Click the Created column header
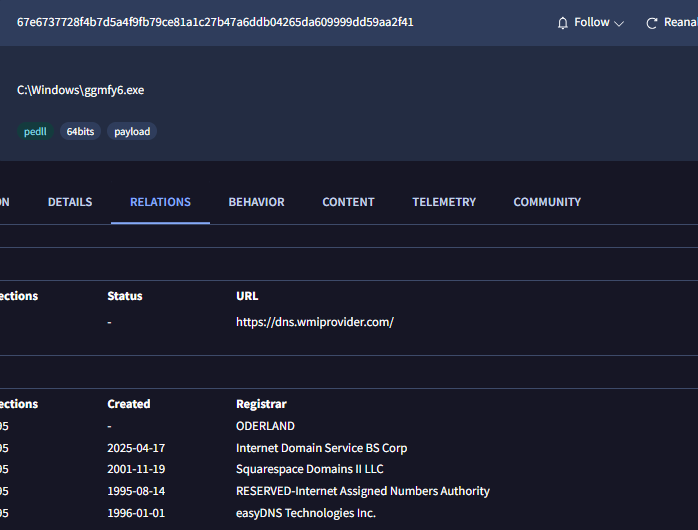 click(x=129, y=404)
